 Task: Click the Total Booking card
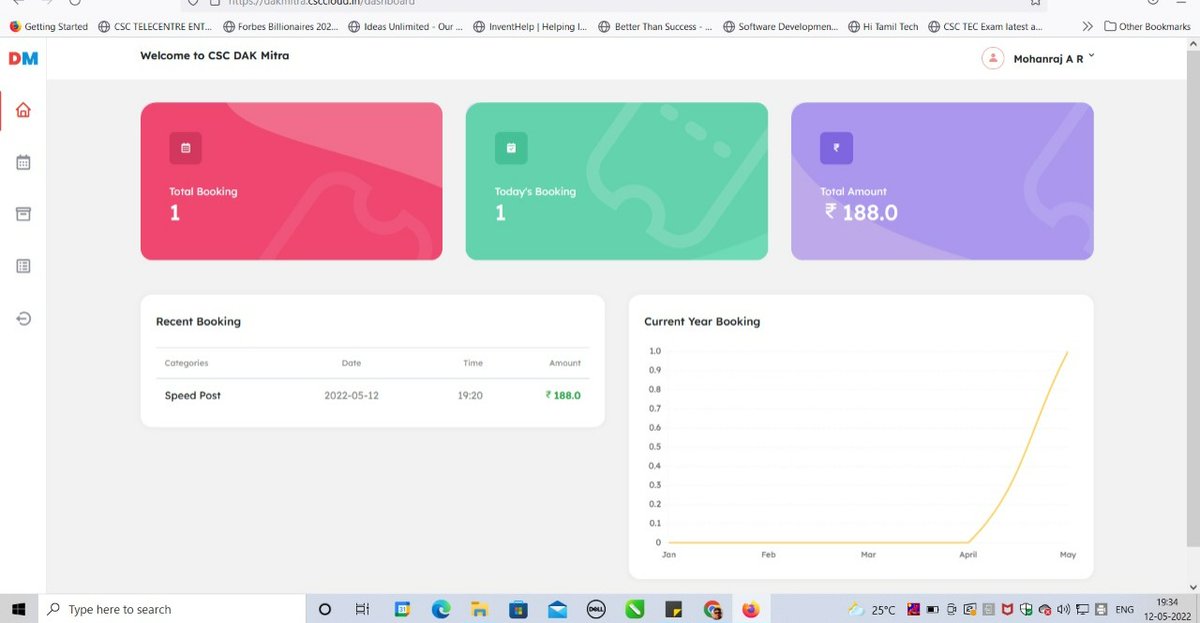point(291,181)
